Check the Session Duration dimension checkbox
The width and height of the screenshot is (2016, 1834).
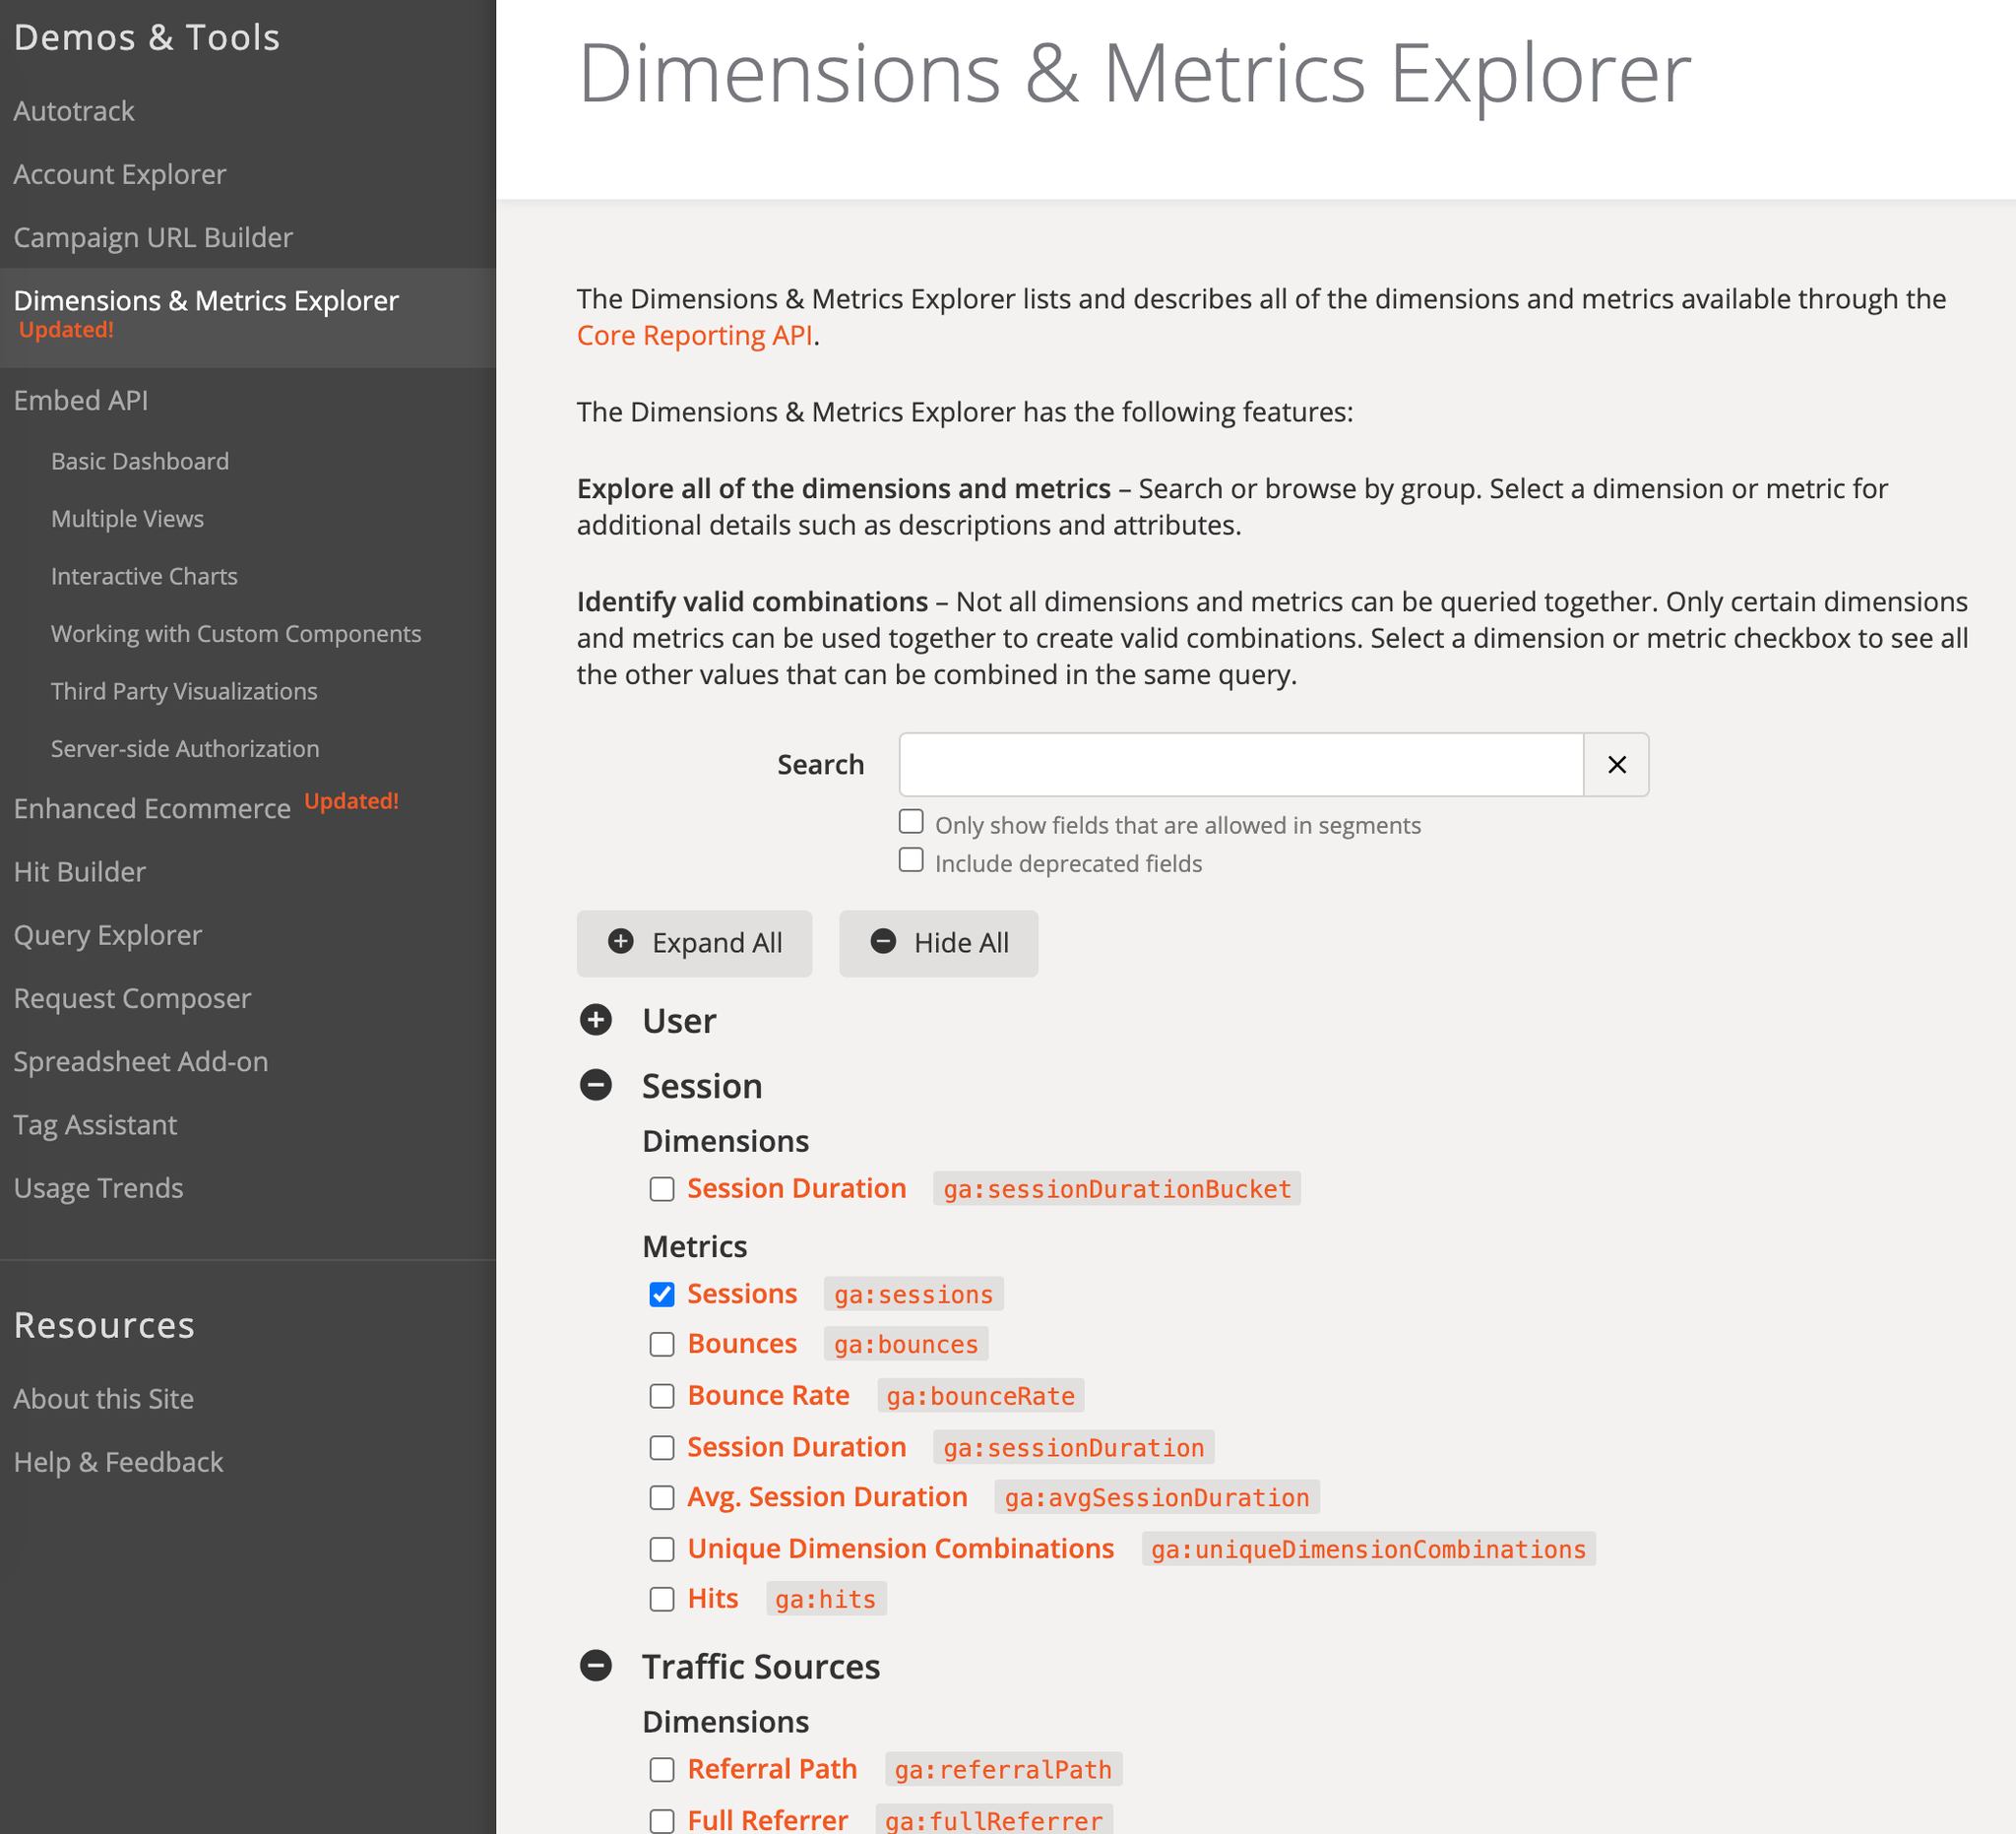point(662,1189)
